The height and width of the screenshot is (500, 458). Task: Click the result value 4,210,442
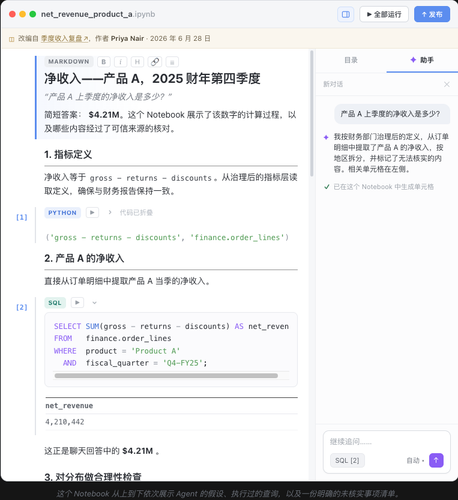click(x=65, y=422)
